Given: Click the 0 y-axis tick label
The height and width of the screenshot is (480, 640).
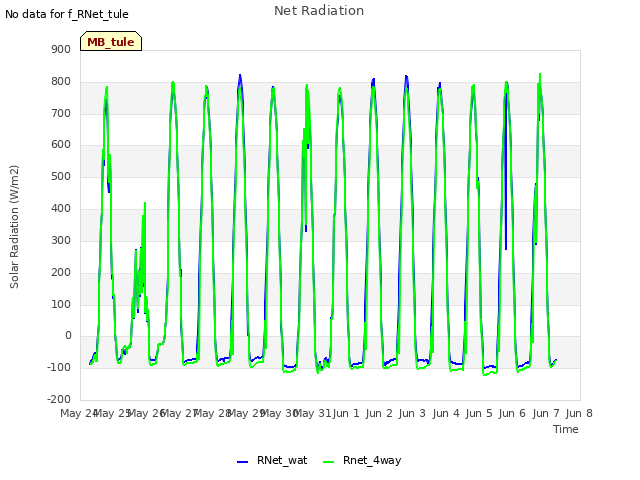Looking at the screenshot, I should 68,336.
